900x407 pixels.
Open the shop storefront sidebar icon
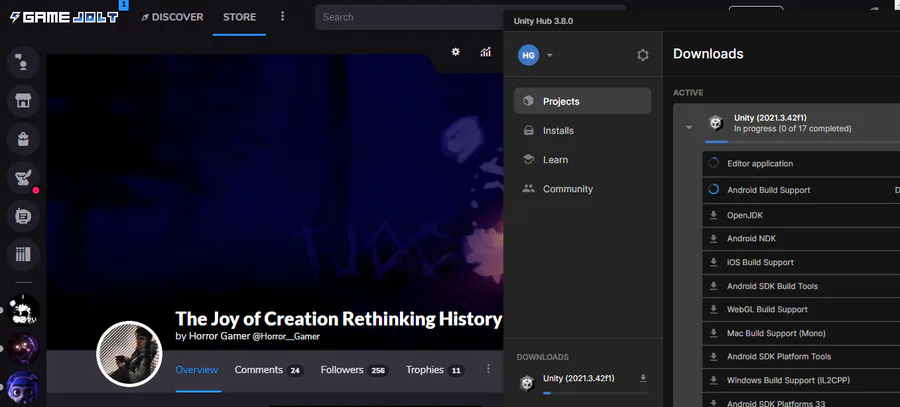(x=23, y=101)
